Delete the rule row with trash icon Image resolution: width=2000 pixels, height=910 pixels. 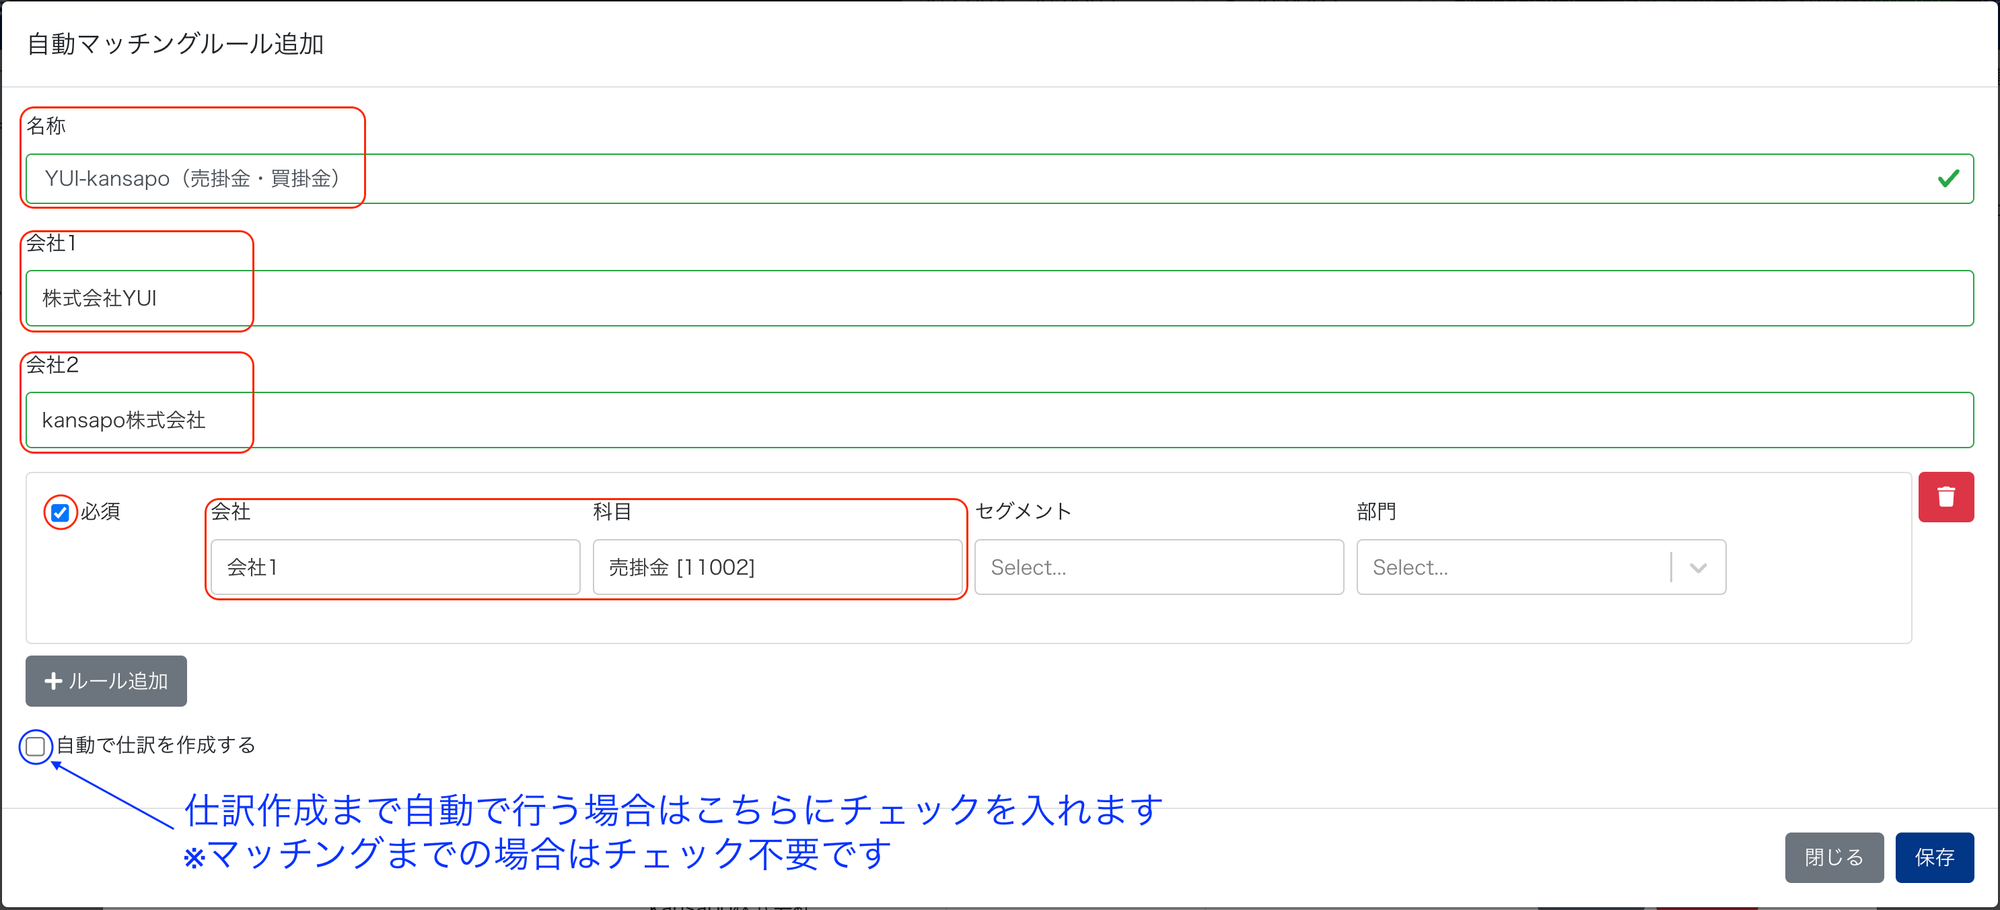tap(1945, 497)
